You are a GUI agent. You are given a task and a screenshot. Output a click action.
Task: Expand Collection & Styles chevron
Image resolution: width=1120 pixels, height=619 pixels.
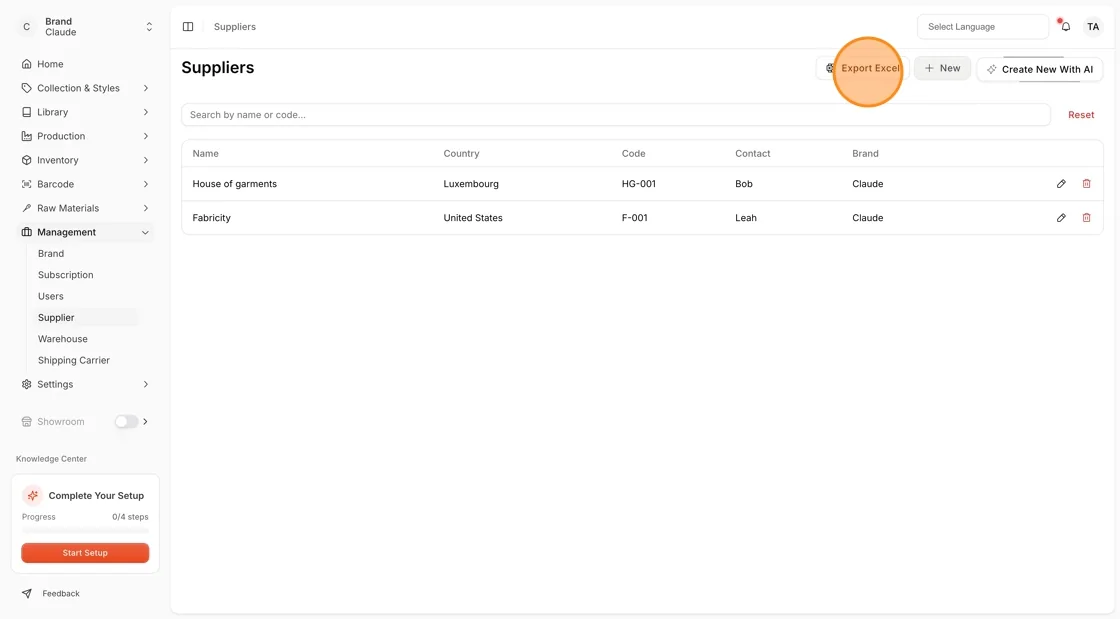[146, 88]
